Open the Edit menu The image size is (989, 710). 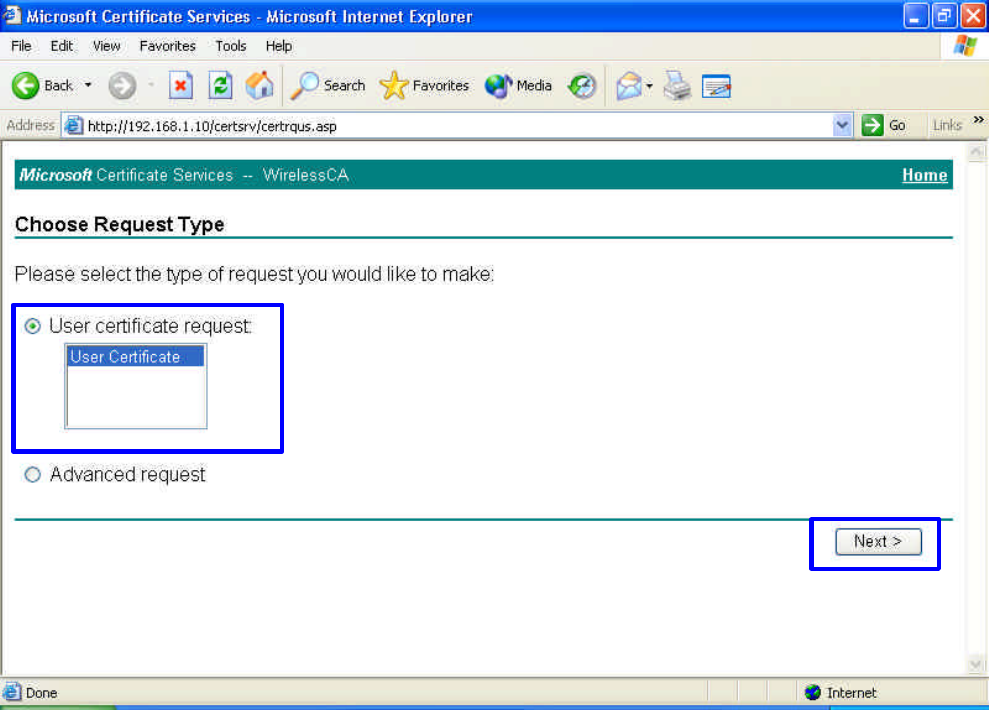(62, 46)
